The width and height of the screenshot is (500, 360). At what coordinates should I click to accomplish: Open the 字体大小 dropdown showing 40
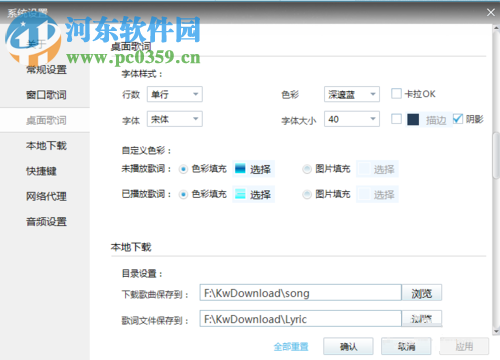[x=352, y=119]
